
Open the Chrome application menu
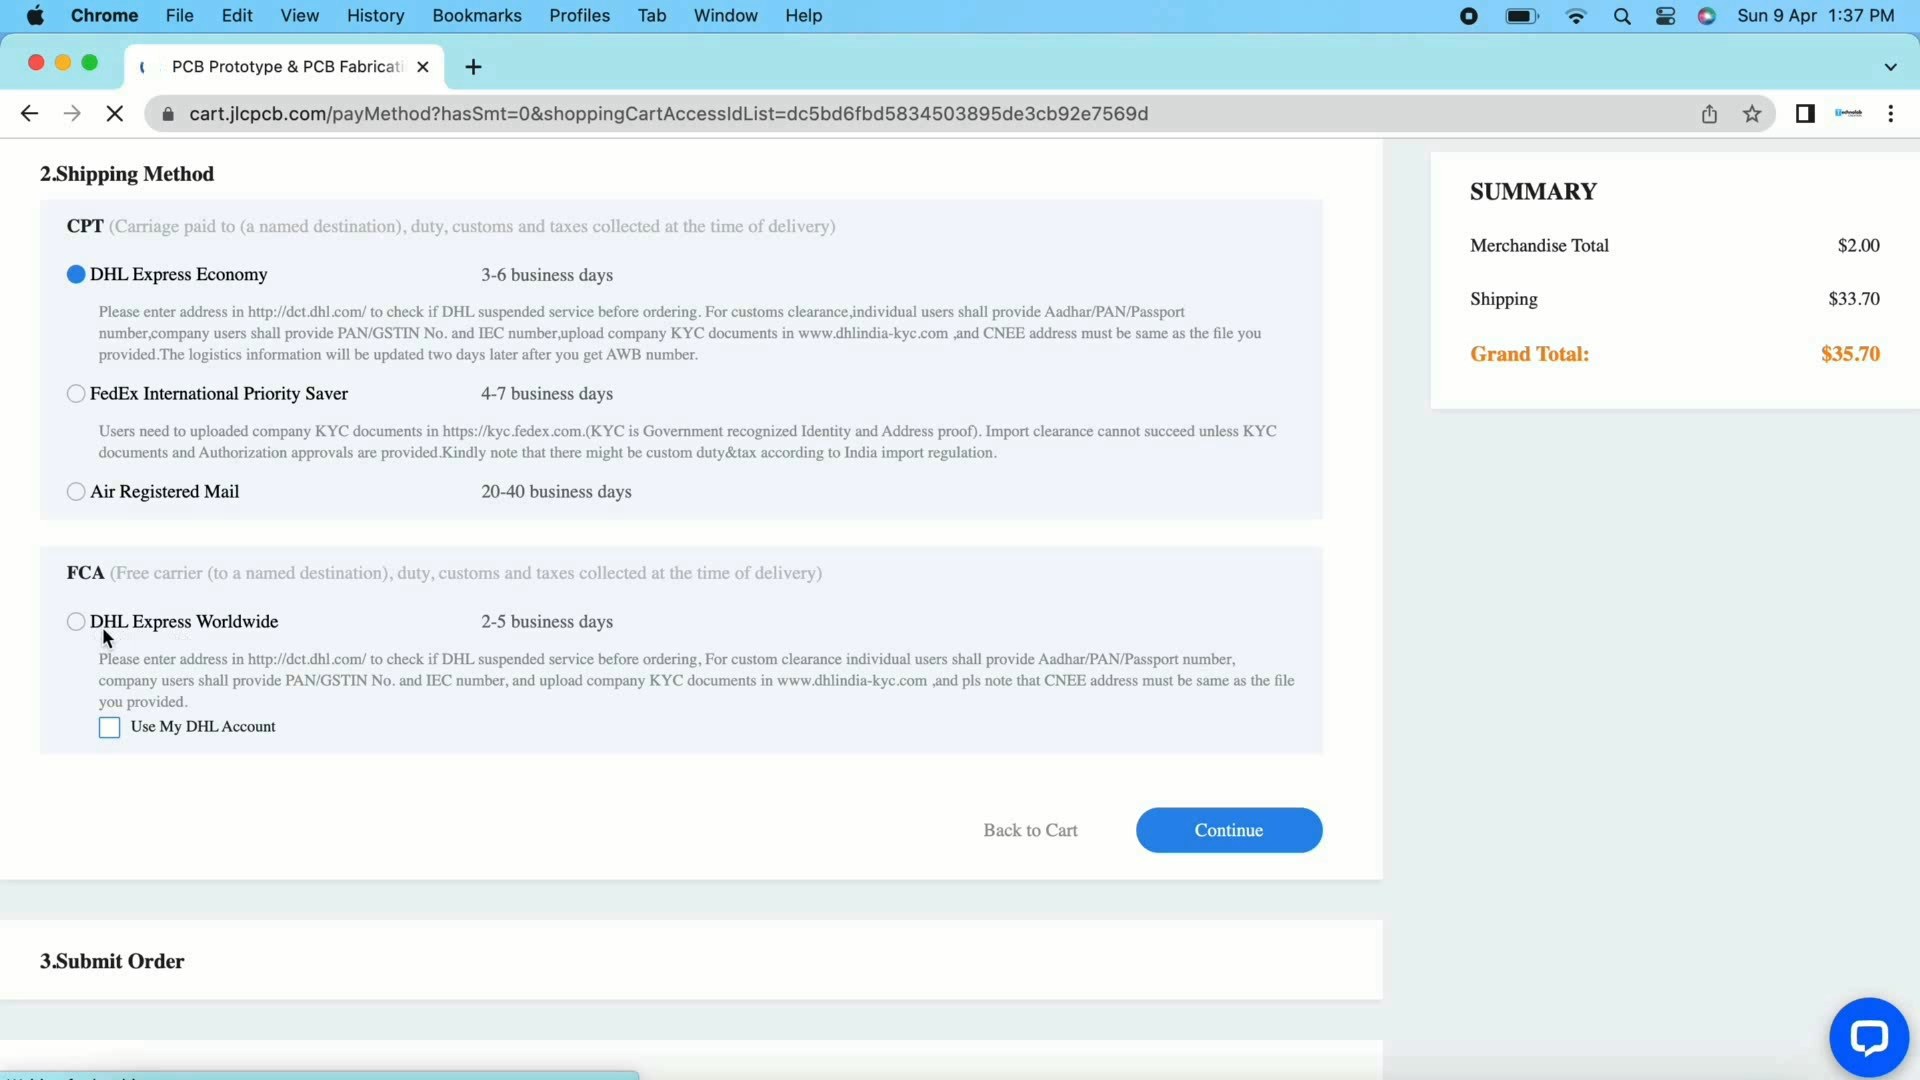tap(104, 16)
